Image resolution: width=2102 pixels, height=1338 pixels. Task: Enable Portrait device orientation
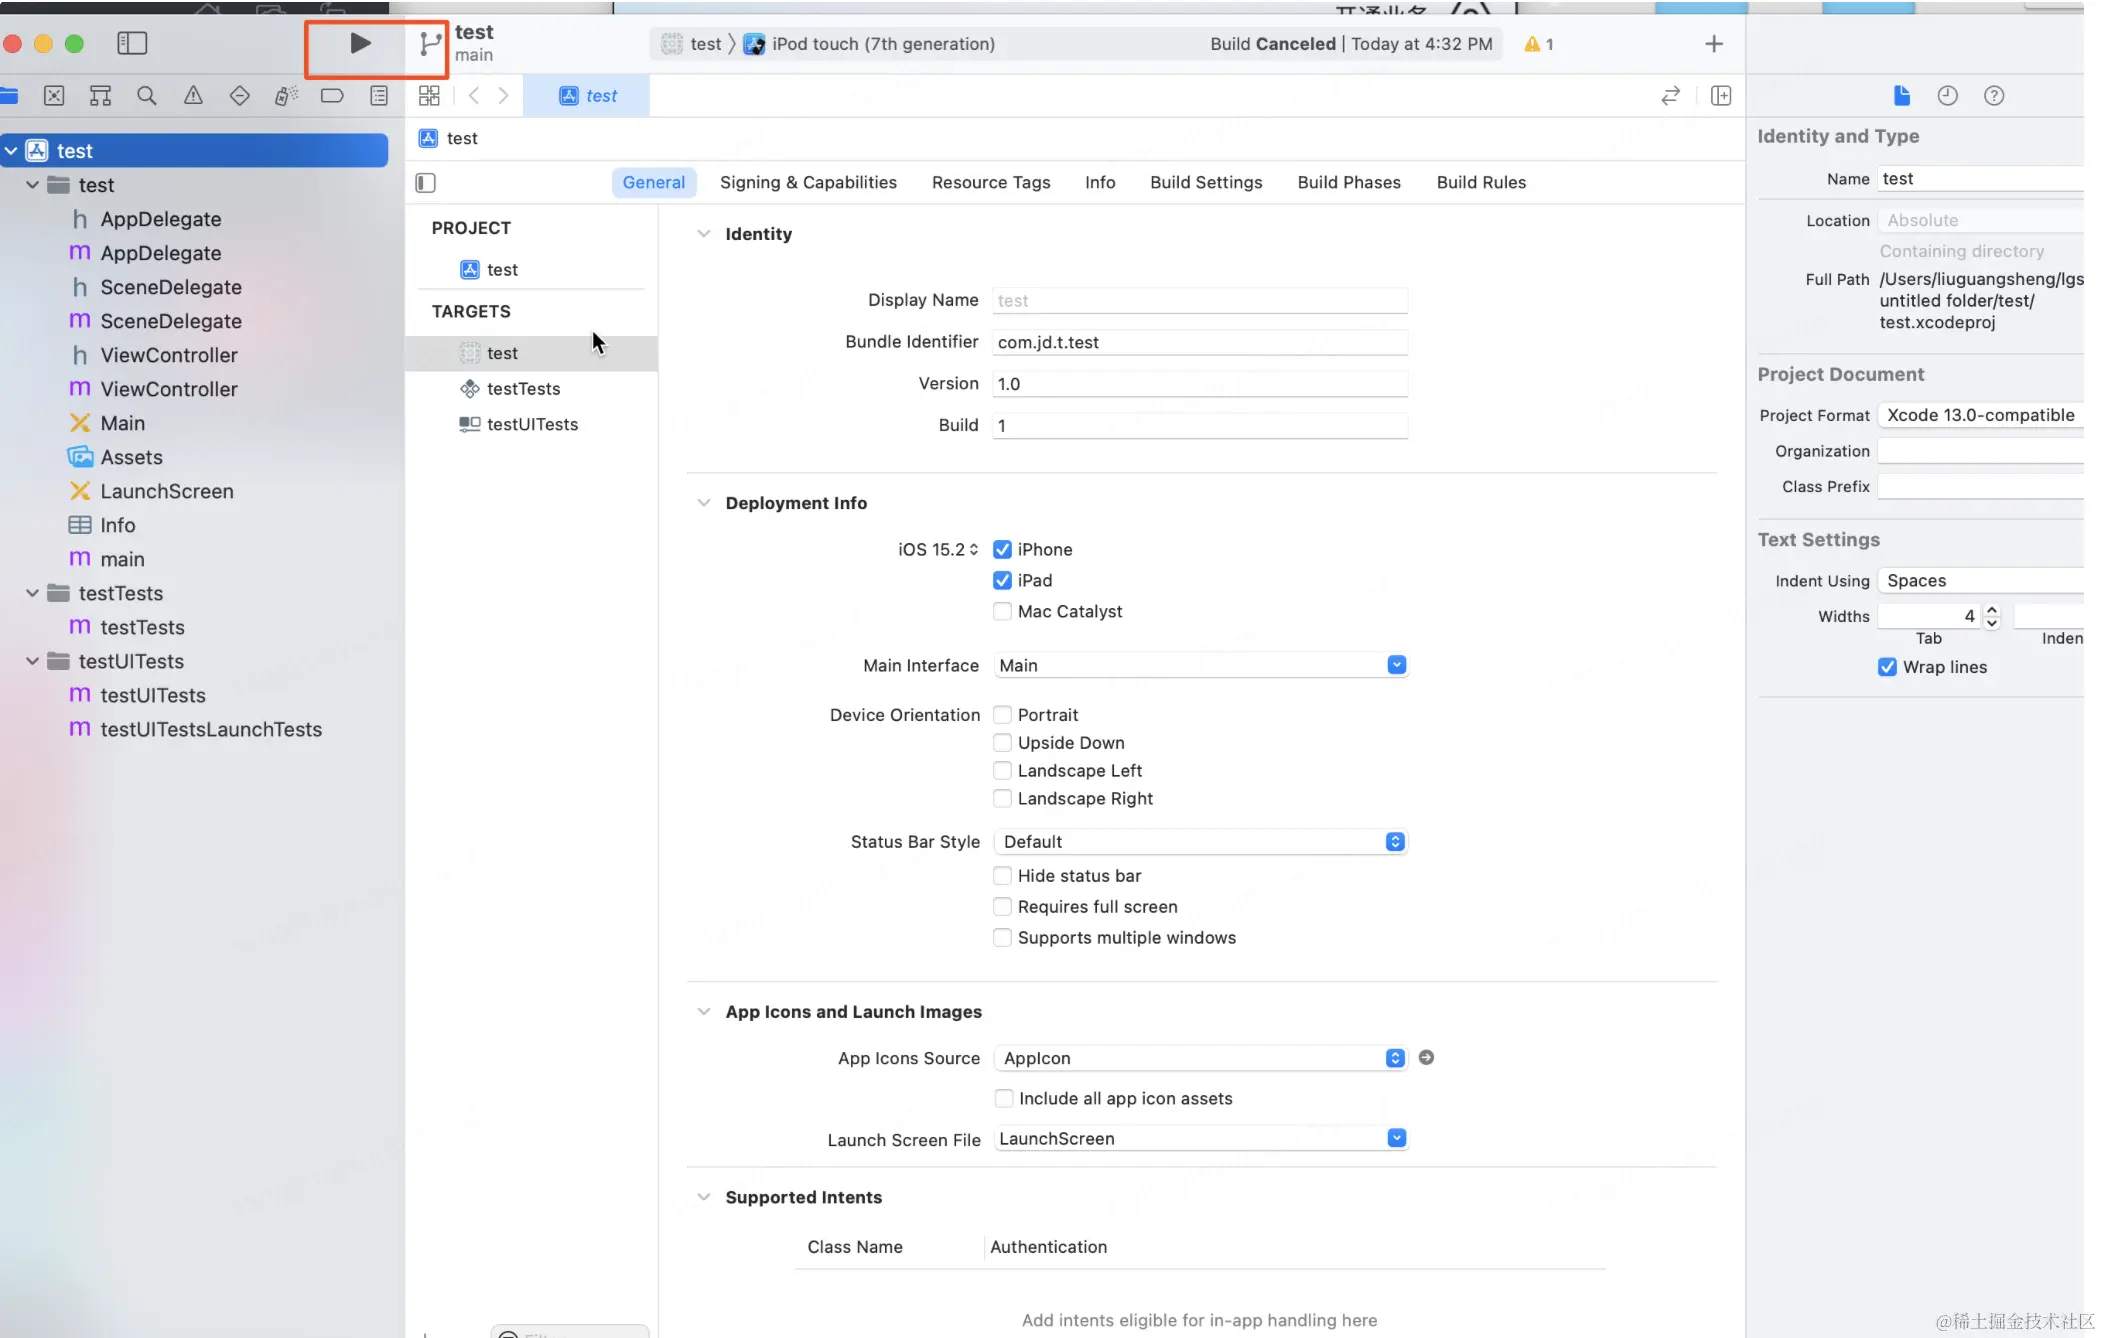click(x=1002, y=715)
